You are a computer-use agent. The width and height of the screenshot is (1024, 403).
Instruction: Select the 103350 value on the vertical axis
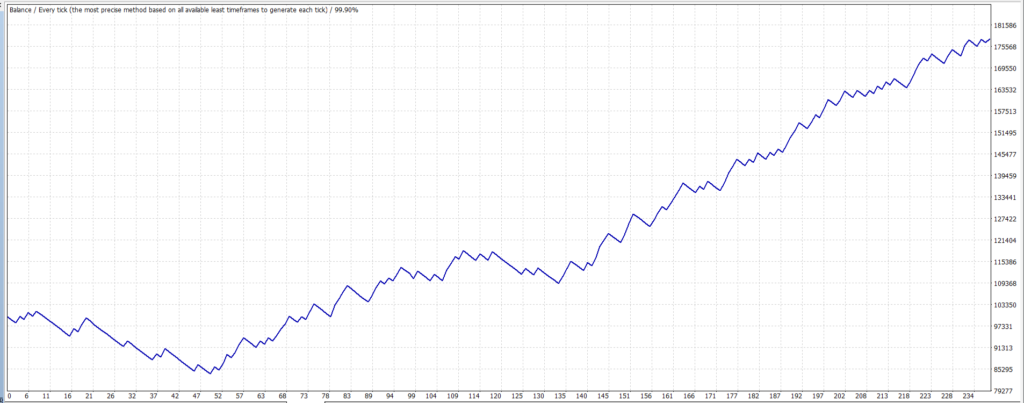pos(1007,305)
